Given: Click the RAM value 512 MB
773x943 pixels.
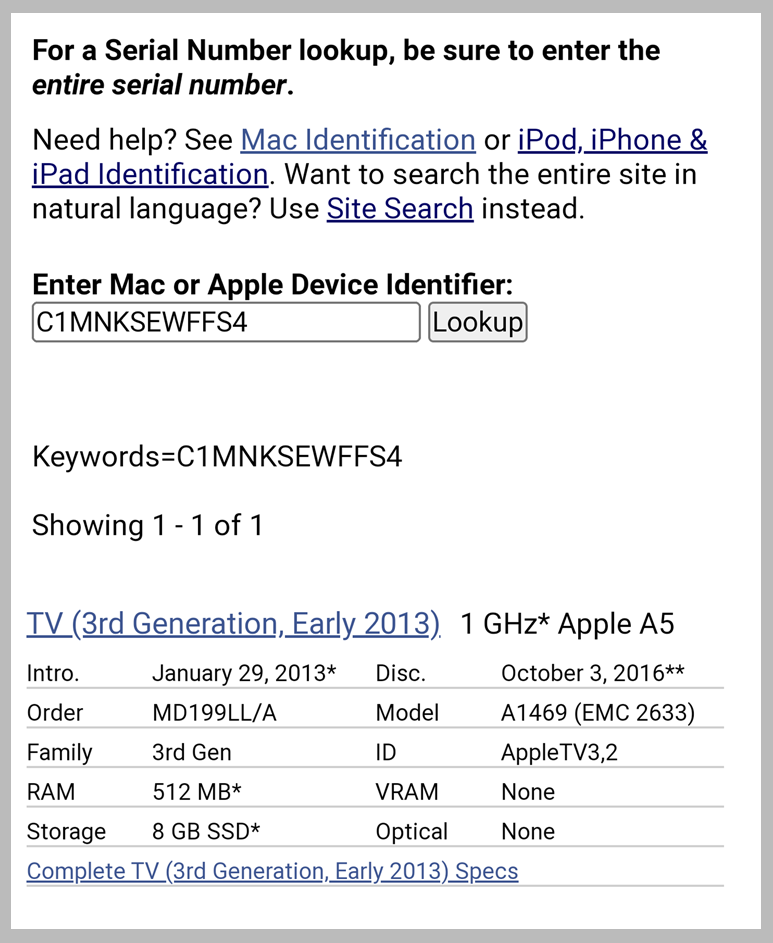Looking at the screenshot, I should coord(197,792).
